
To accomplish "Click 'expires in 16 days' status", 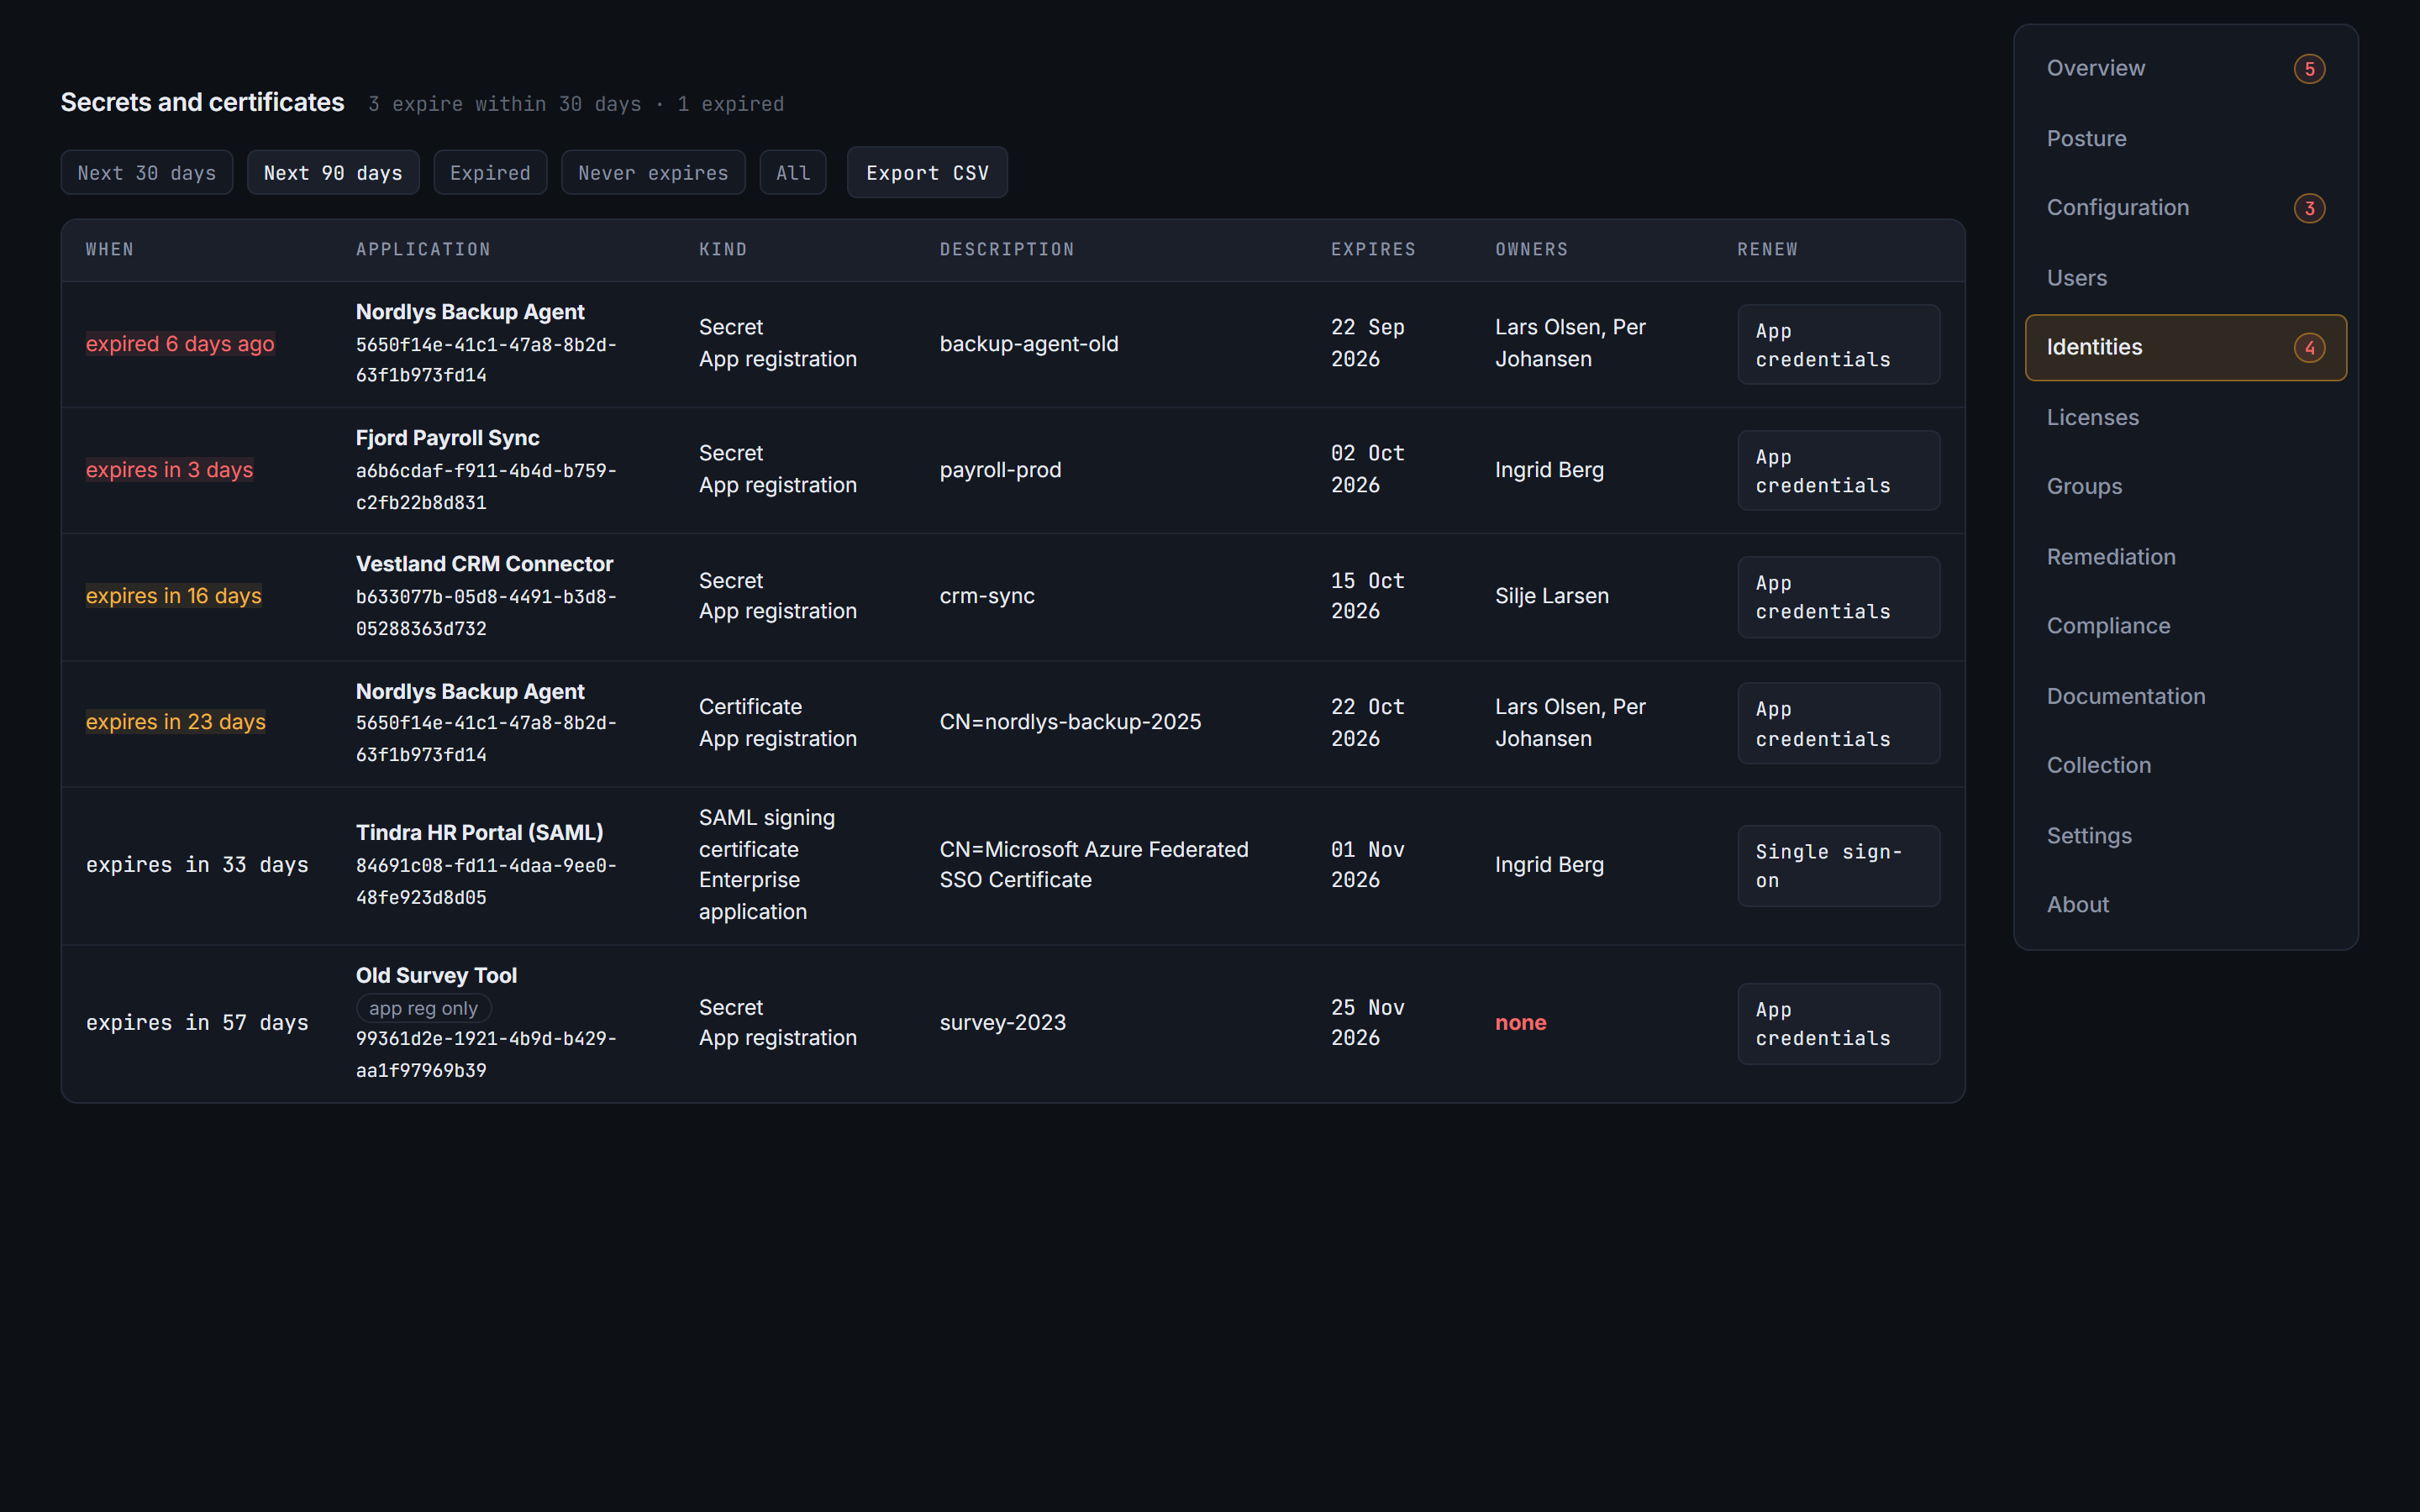I will [x=174, y=596].
